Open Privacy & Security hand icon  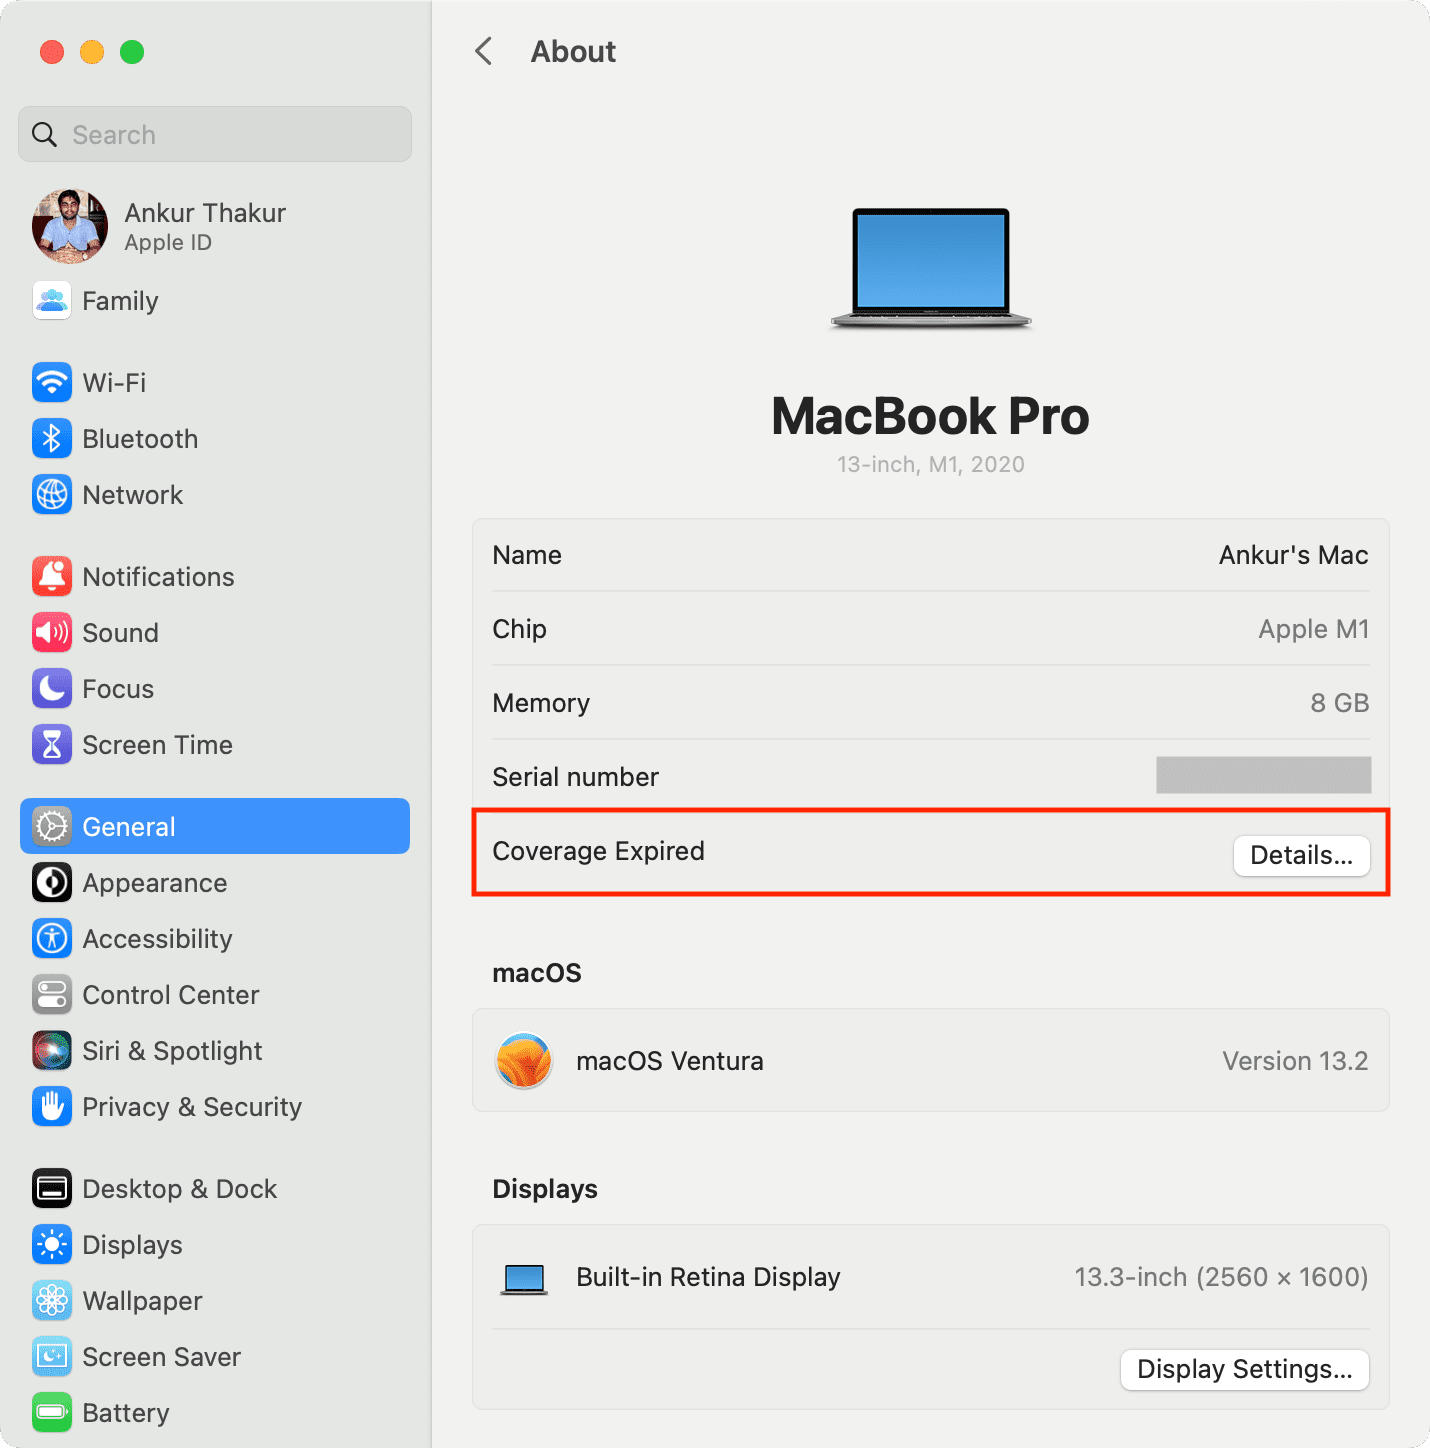(x=52, y=1106)
